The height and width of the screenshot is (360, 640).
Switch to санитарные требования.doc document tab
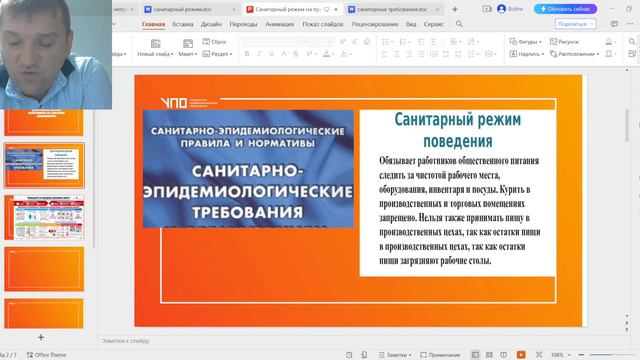(x=393, y=9)
